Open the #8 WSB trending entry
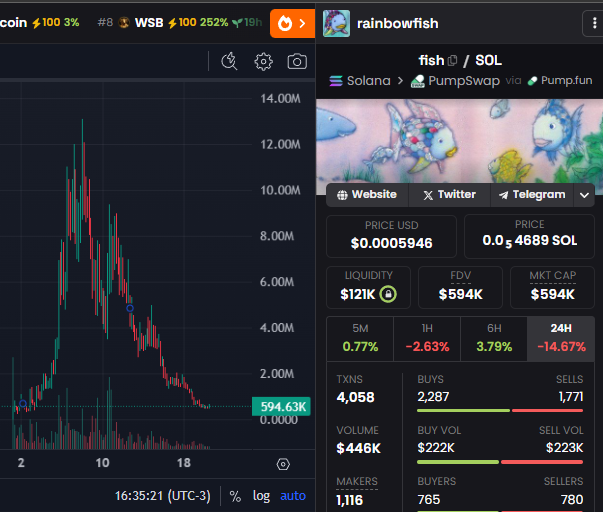The width and height of the screenshot is (603, 512). tap(180, 23)
